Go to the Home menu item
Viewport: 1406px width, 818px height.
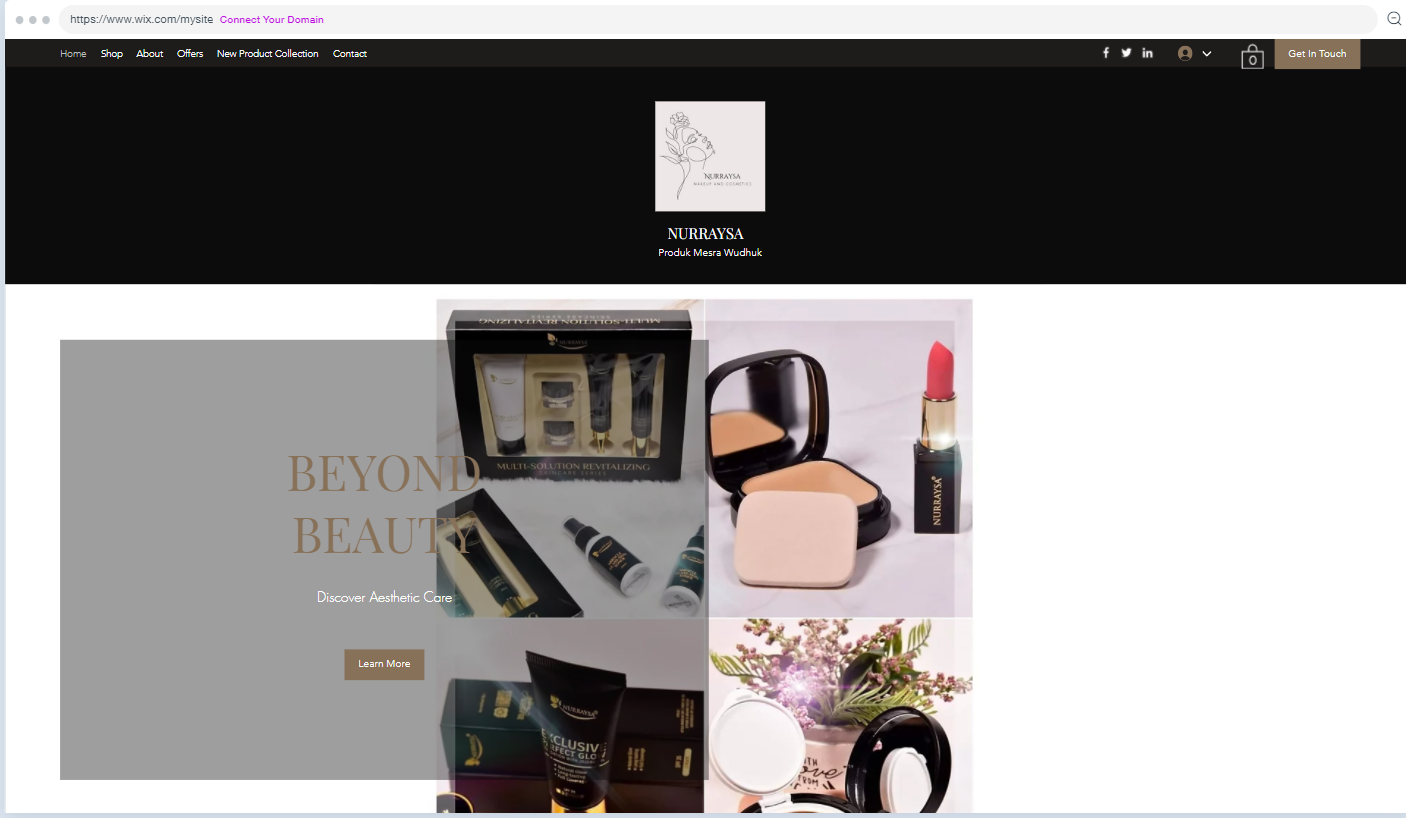point(73,54)
